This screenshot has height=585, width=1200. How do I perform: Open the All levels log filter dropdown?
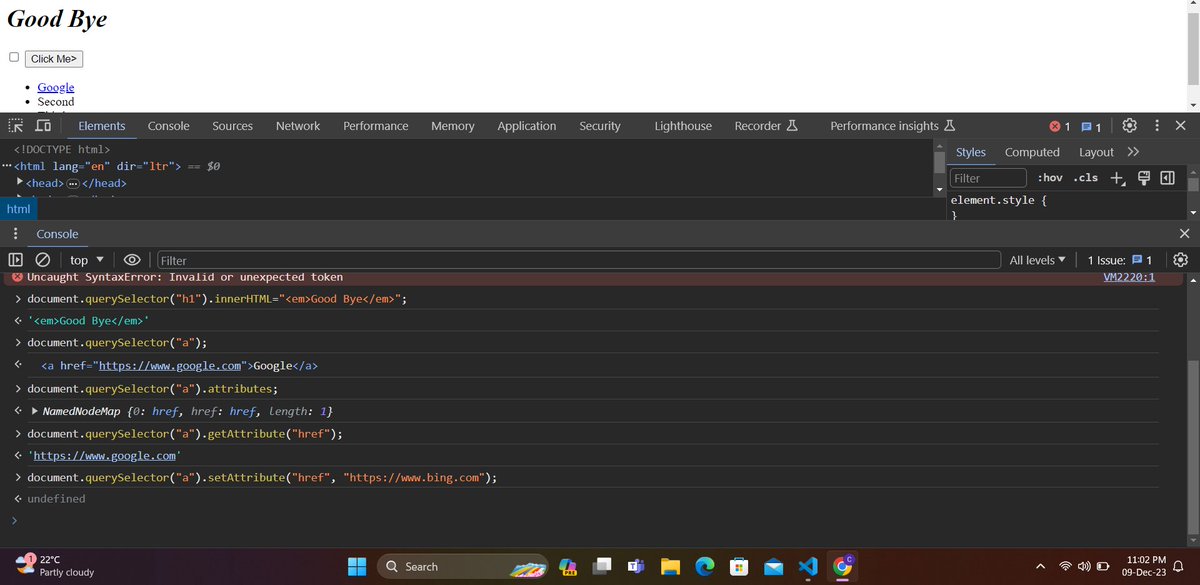(x=1037, y=259)
